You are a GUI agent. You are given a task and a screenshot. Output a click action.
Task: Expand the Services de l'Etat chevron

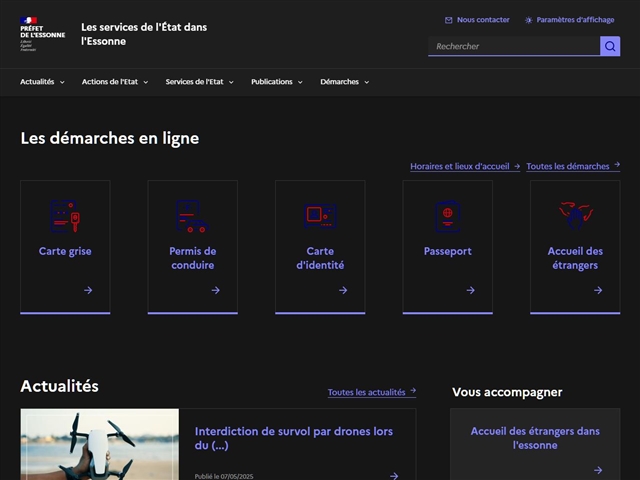231,82
